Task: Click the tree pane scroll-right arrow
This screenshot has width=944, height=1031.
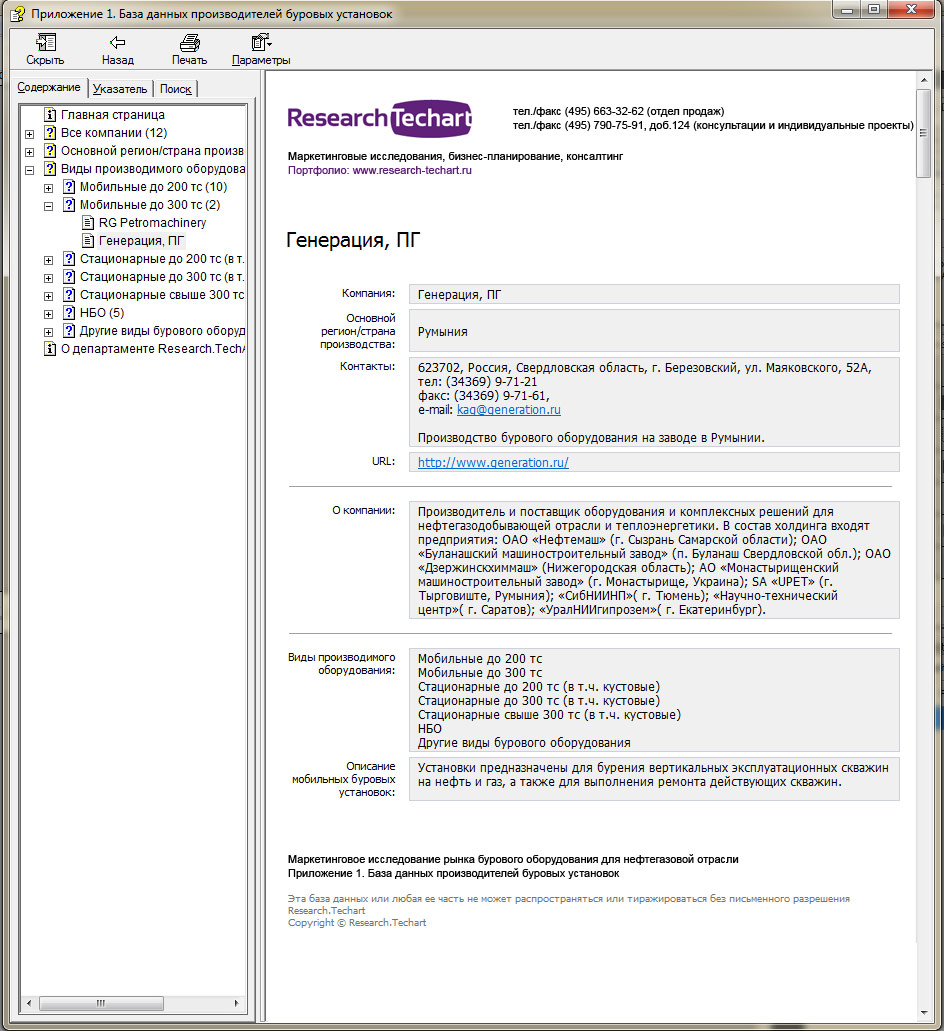Action: pos(237,1003)
